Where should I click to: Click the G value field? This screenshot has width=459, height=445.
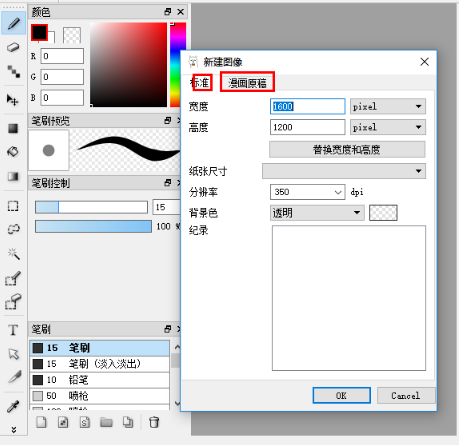click(62, 77)
